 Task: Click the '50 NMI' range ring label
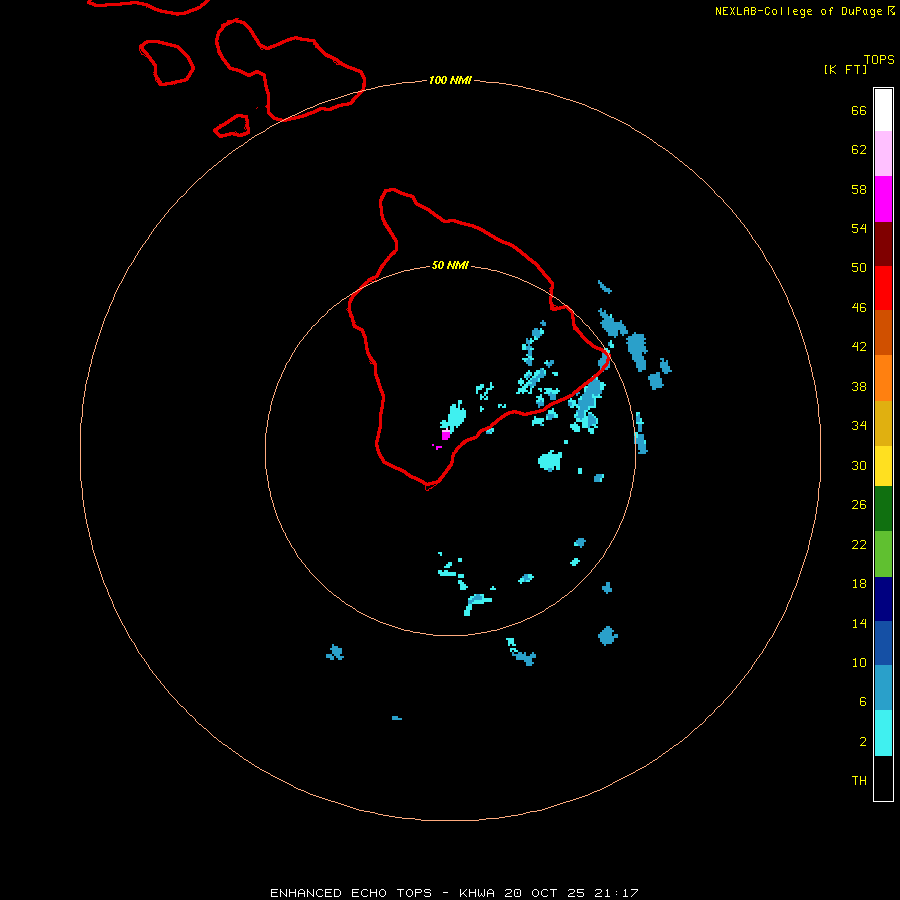coord(450,265)
